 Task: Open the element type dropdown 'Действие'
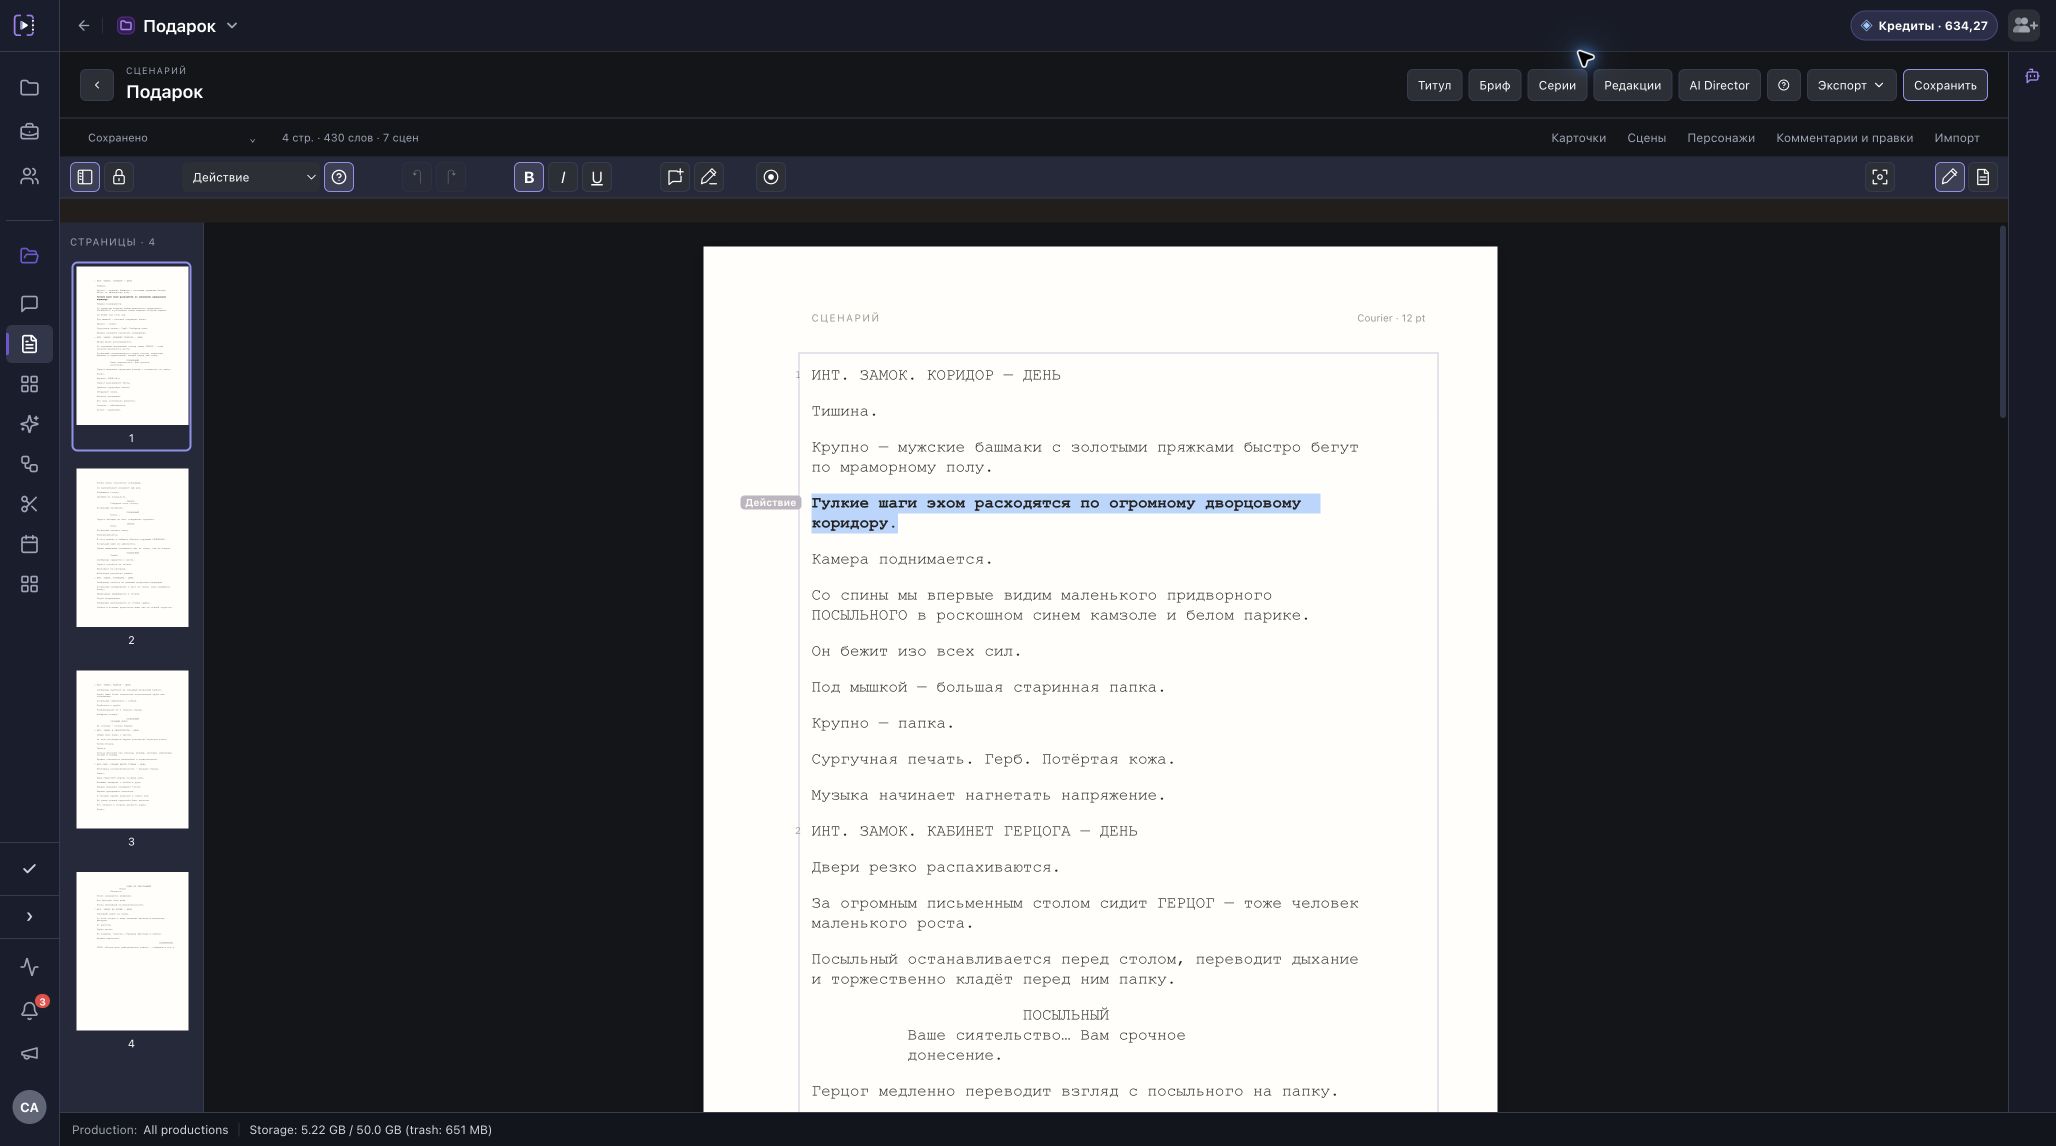pyautogui.click(x=252, y=177)
